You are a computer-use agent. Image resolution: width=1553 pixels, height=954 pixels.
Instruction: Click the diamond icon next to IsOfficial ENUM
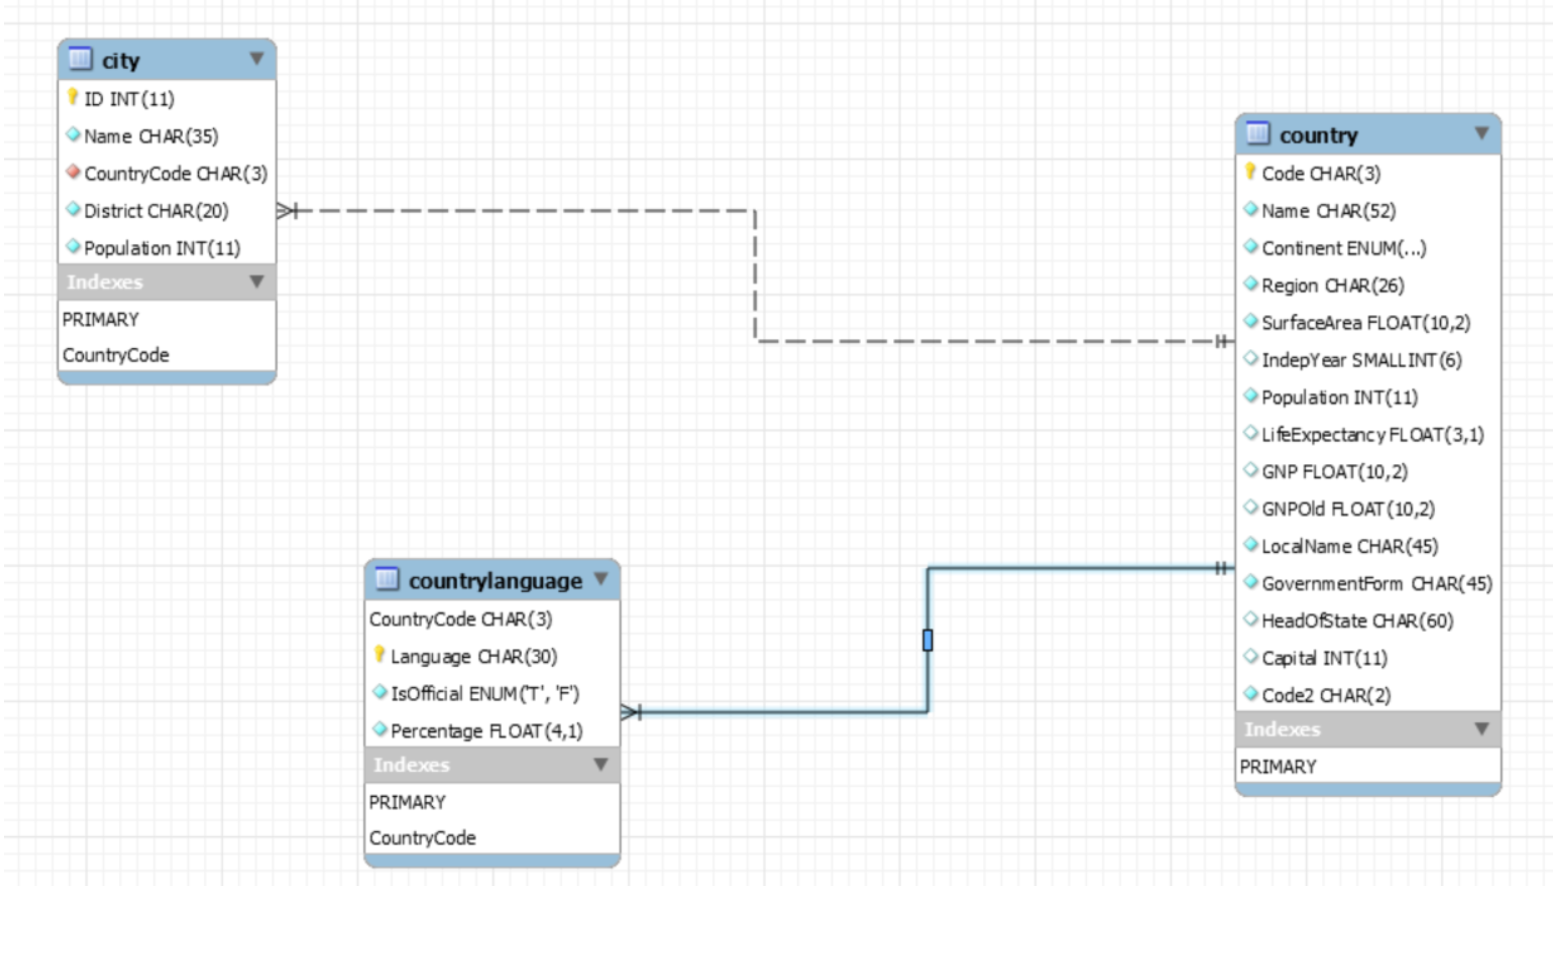(378, 692)
